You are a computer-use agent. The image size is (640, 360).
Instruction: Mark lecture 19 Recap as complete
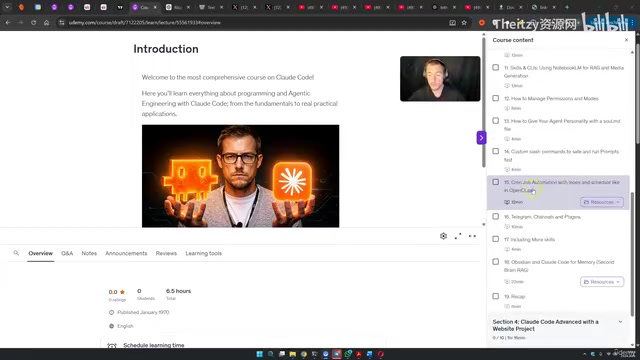point(496,296)
